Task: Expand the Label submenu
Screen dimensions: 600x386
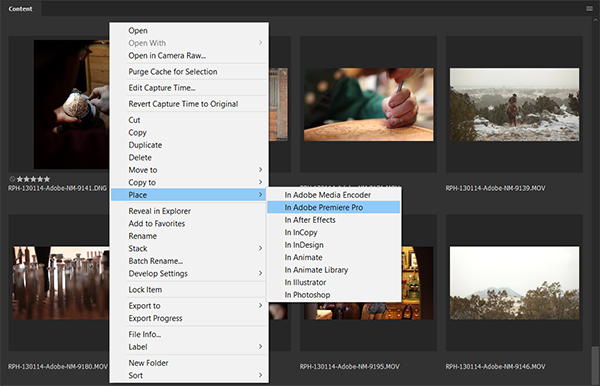Action: click(189, 347)
